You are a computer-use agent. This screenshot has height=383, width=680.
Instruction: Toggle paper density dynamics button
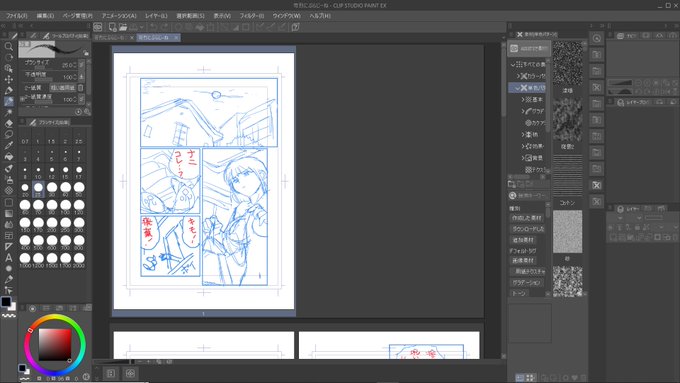click(x=82, y=99)
